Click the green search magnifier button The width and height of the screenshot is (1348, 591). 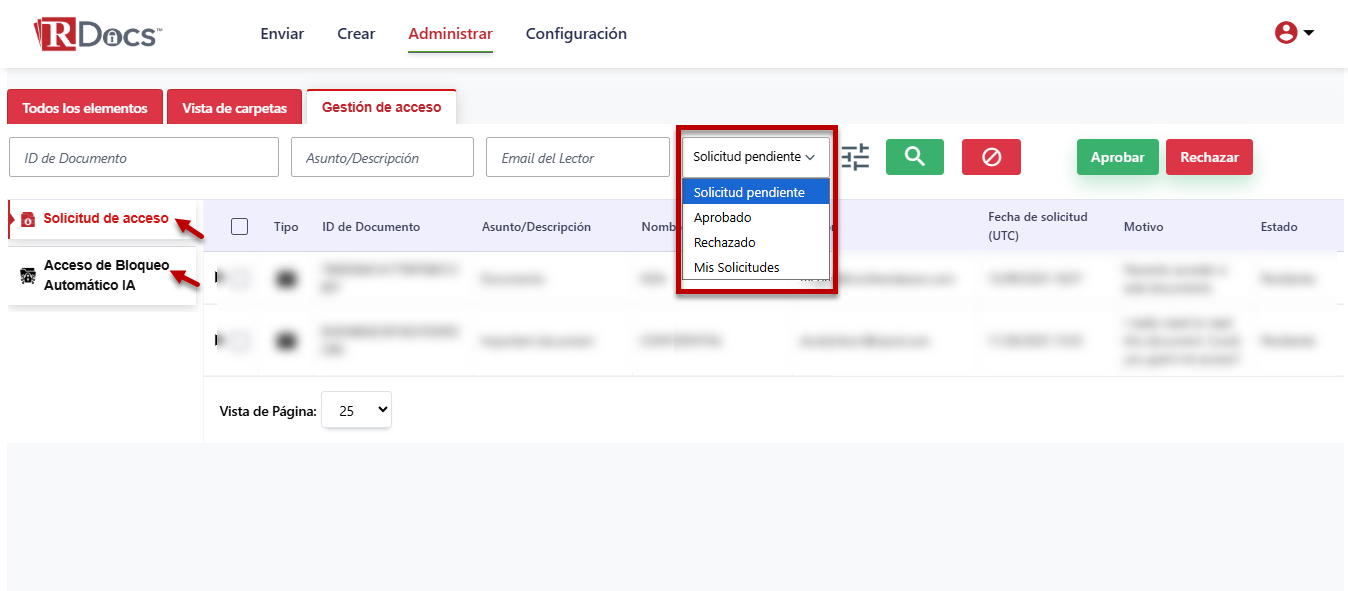[x=914, y=157]
